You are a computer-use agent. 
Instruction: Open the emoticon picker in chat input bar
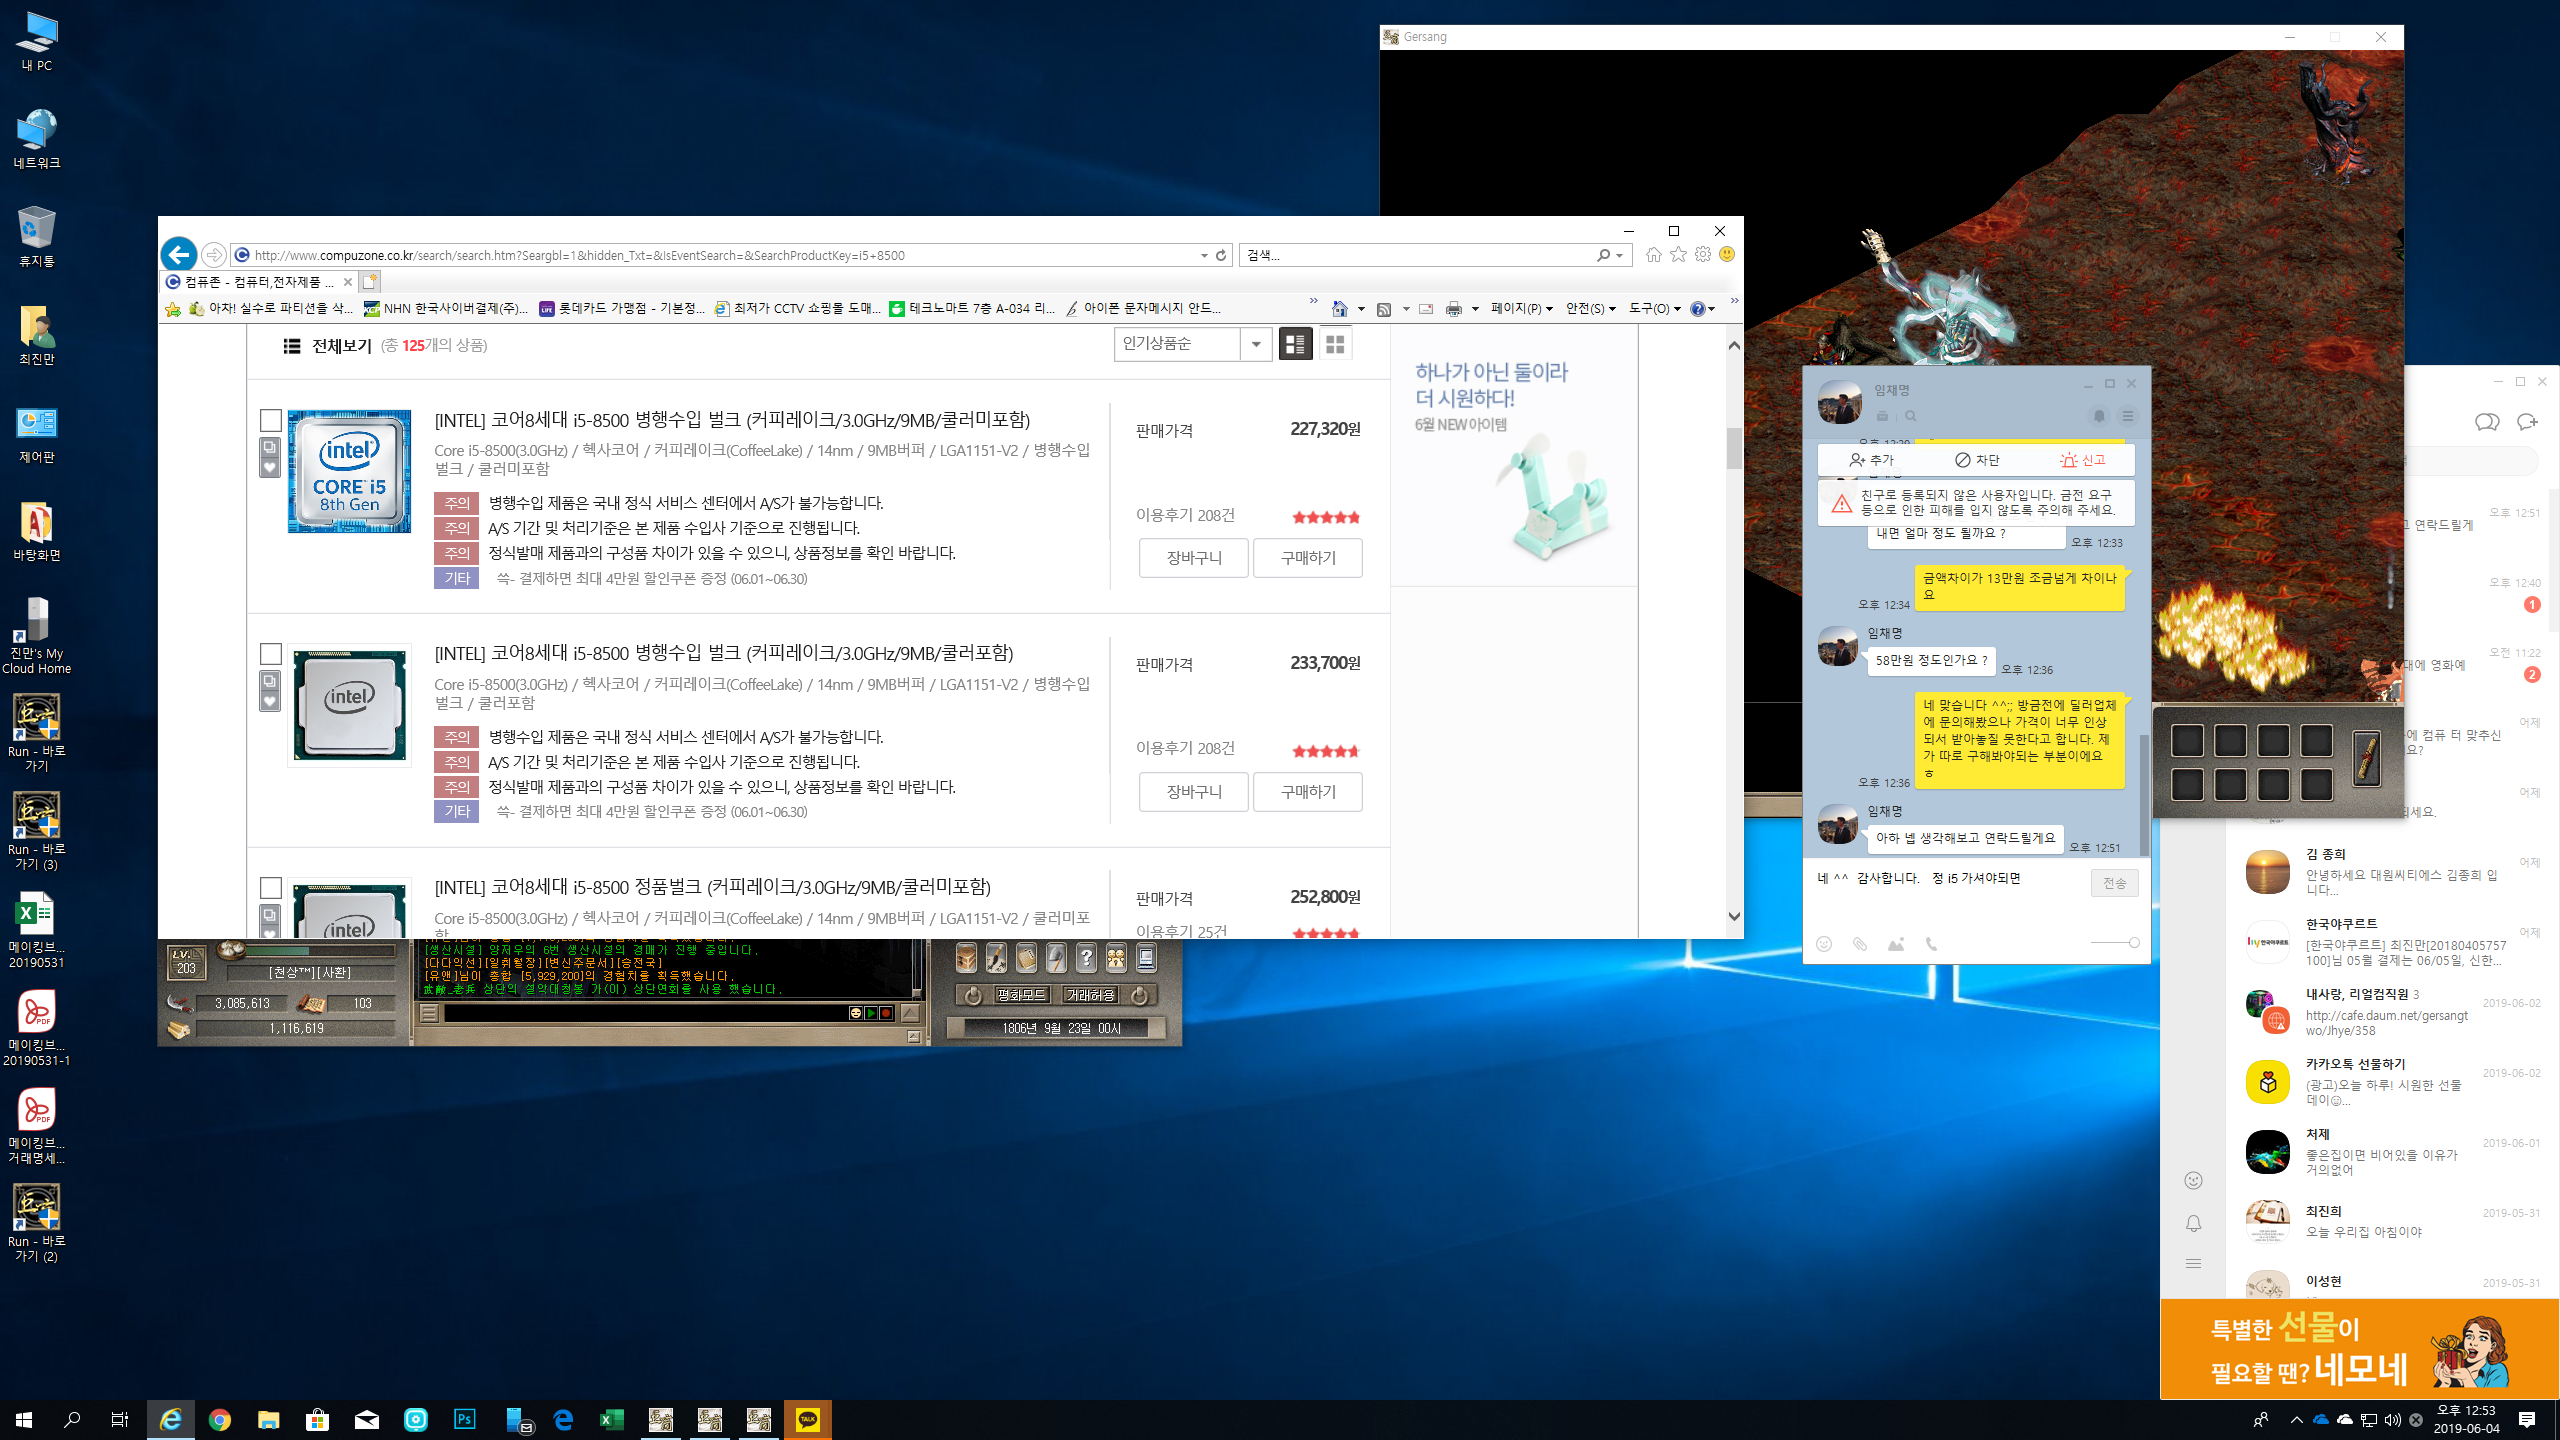1824,944
